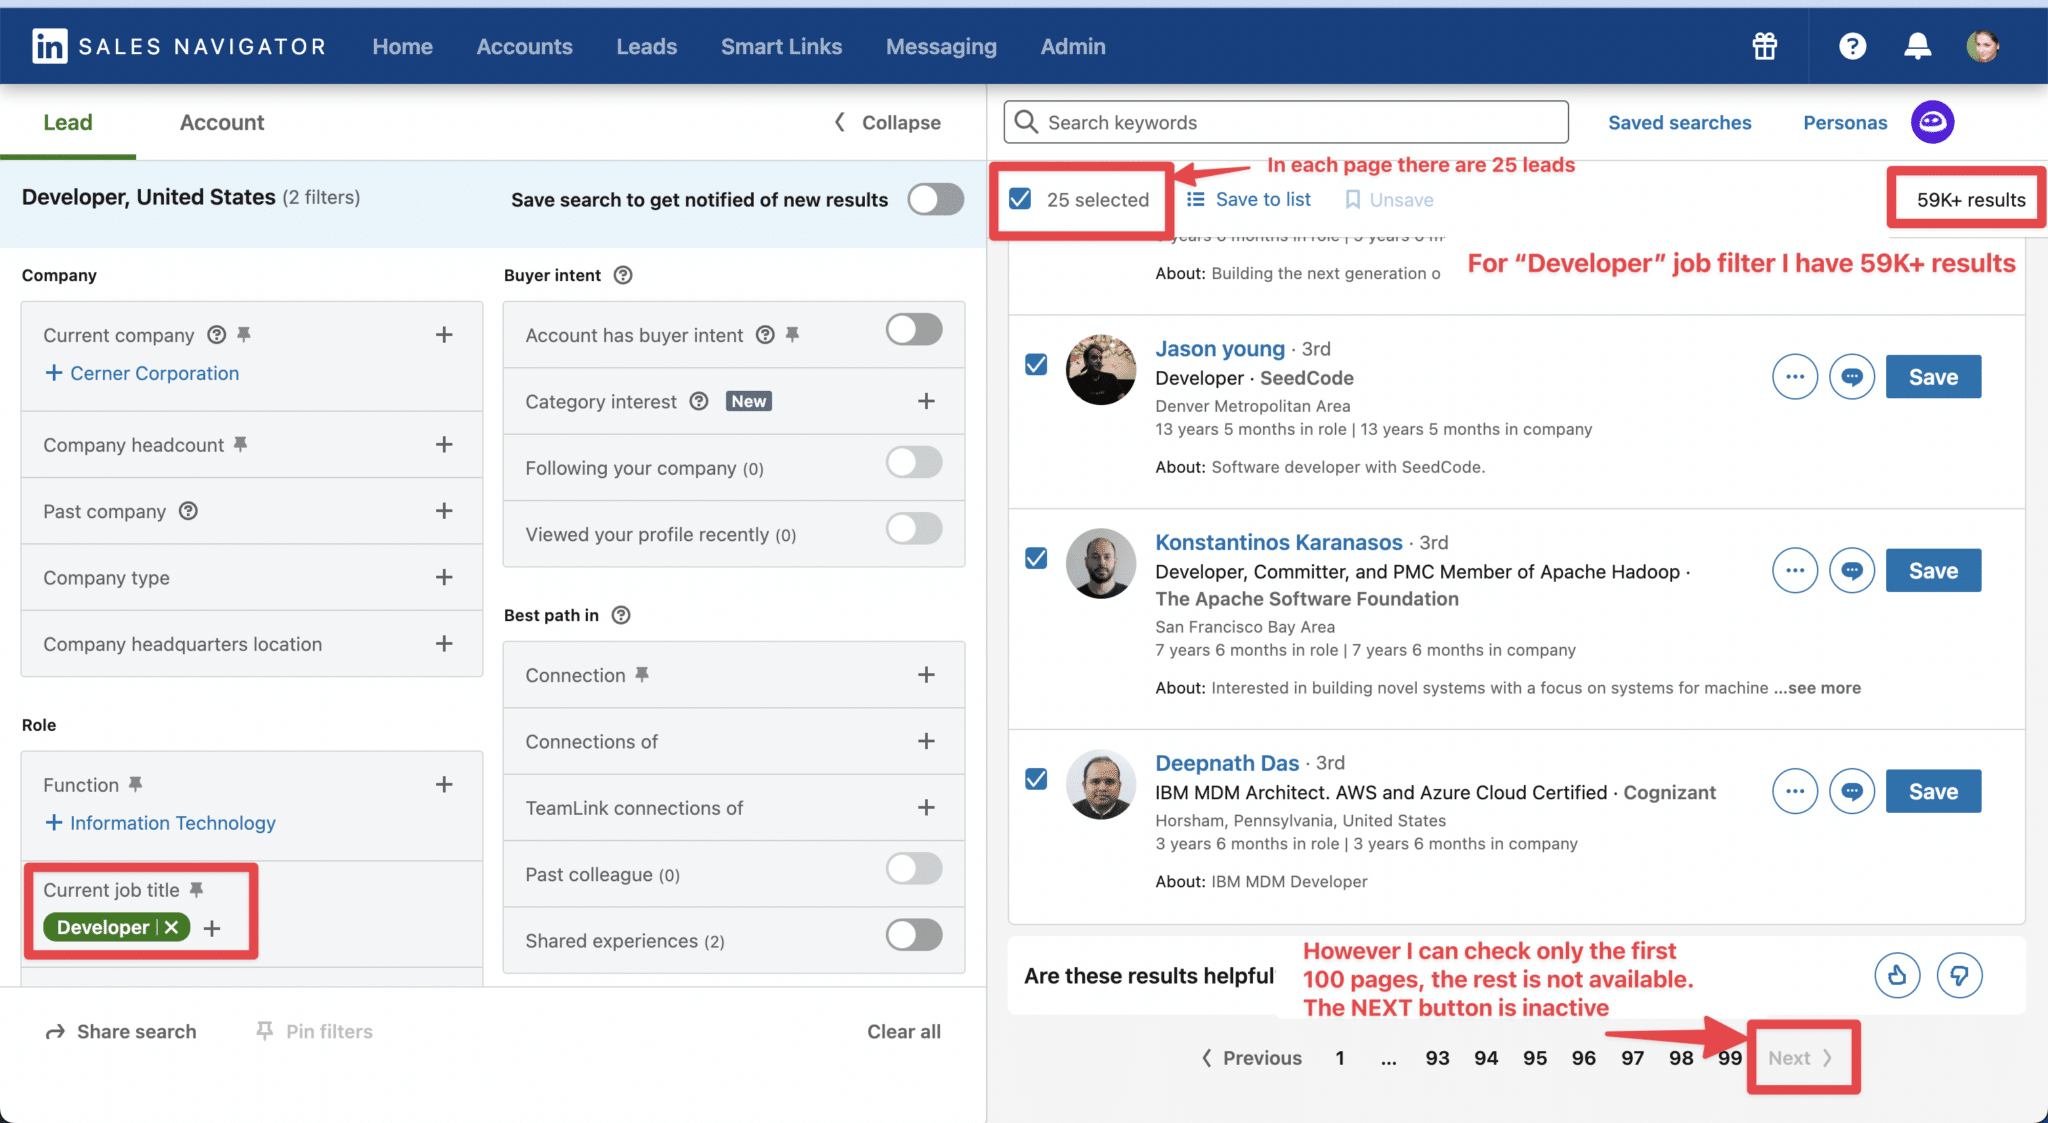Image resolution: width=2048 pixels, height=1123 pixels.
Task: Collapse the filters panel
Action: click(x=887, y=122)
